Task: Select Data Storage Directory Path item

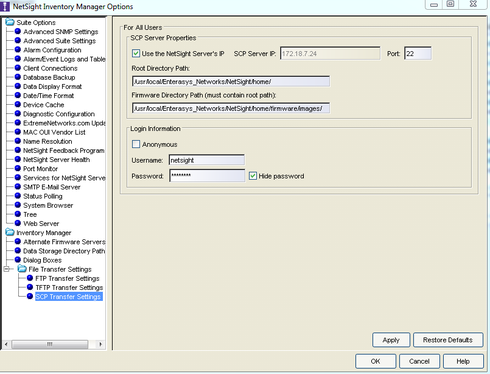Action: pyautogui.click(x=64, y=251)
